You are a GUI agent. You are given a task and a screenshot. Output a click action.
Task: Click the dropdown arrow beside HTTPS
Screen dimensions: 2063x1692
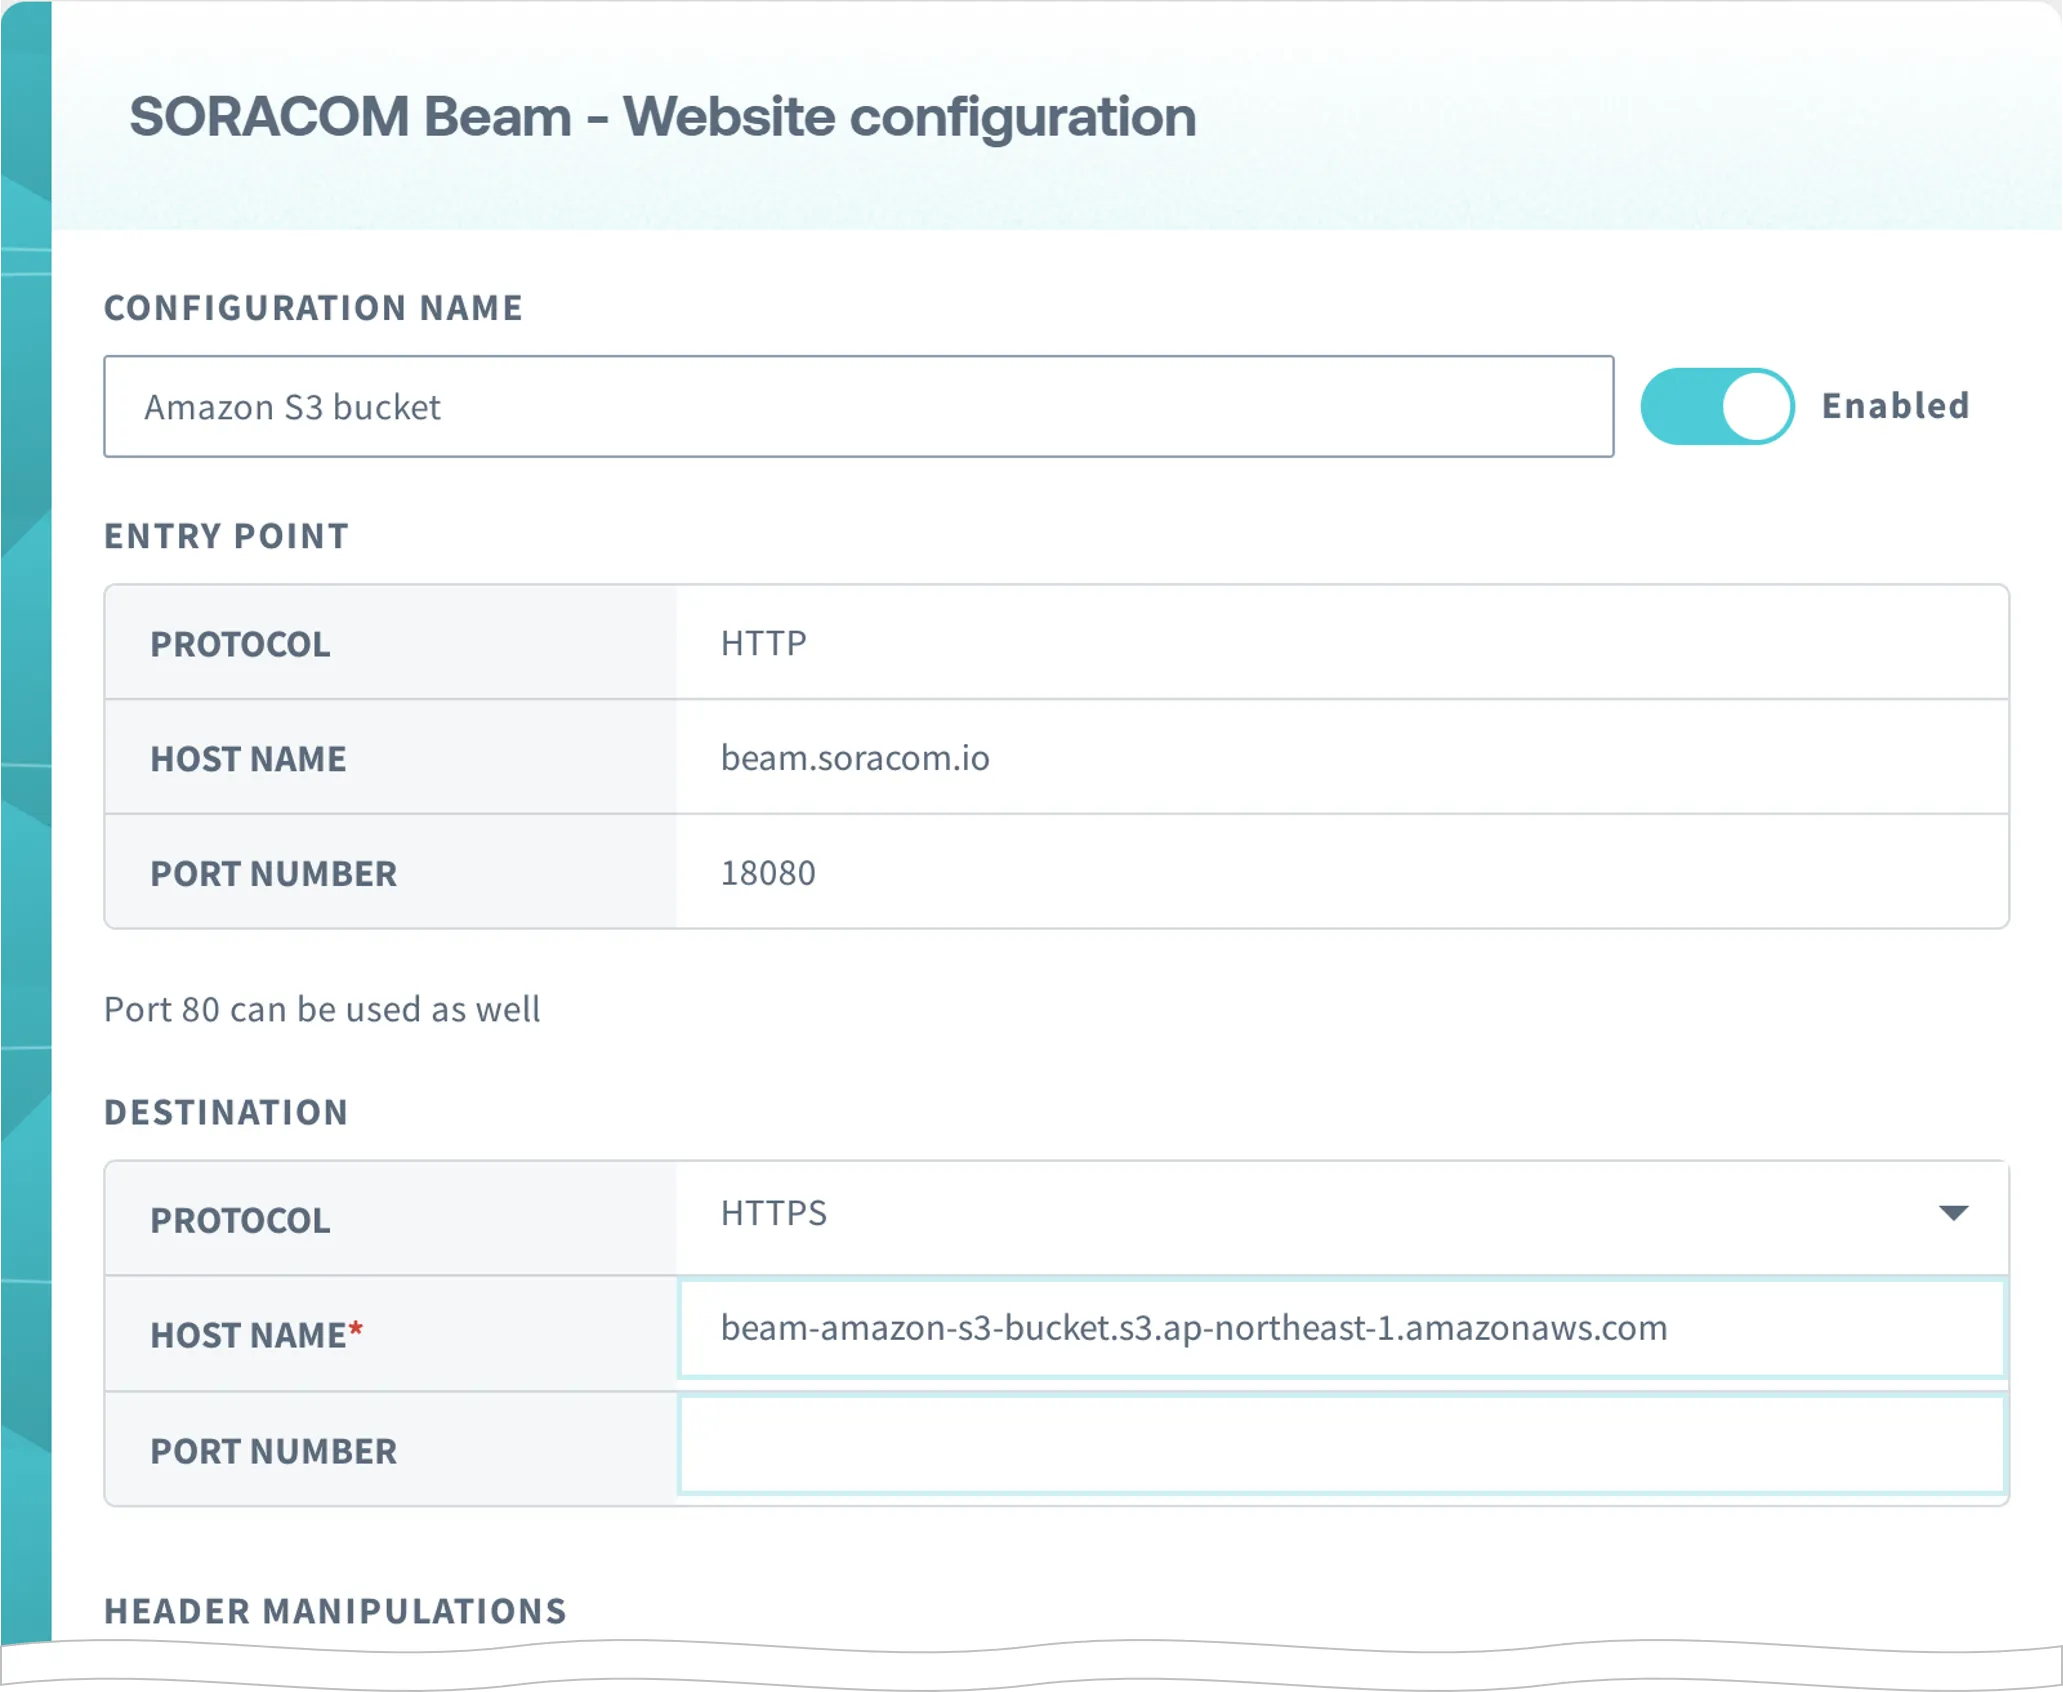pos(1953,1214)
